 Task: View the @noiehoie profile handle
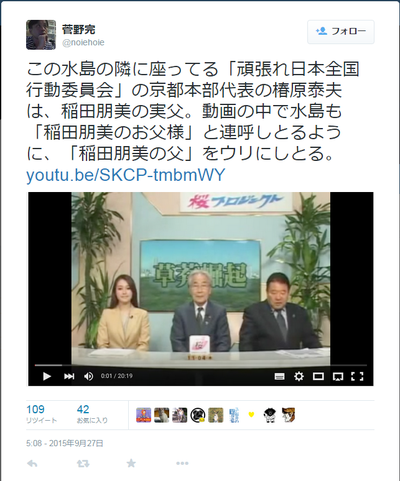coord(83,43)
